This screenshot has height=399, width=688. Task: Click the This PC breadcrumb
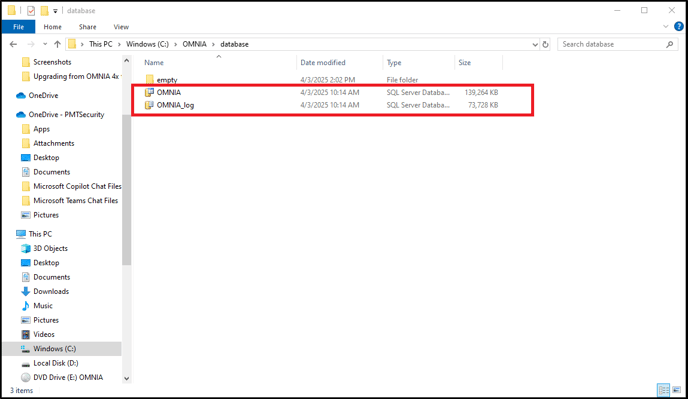point(100,44)
